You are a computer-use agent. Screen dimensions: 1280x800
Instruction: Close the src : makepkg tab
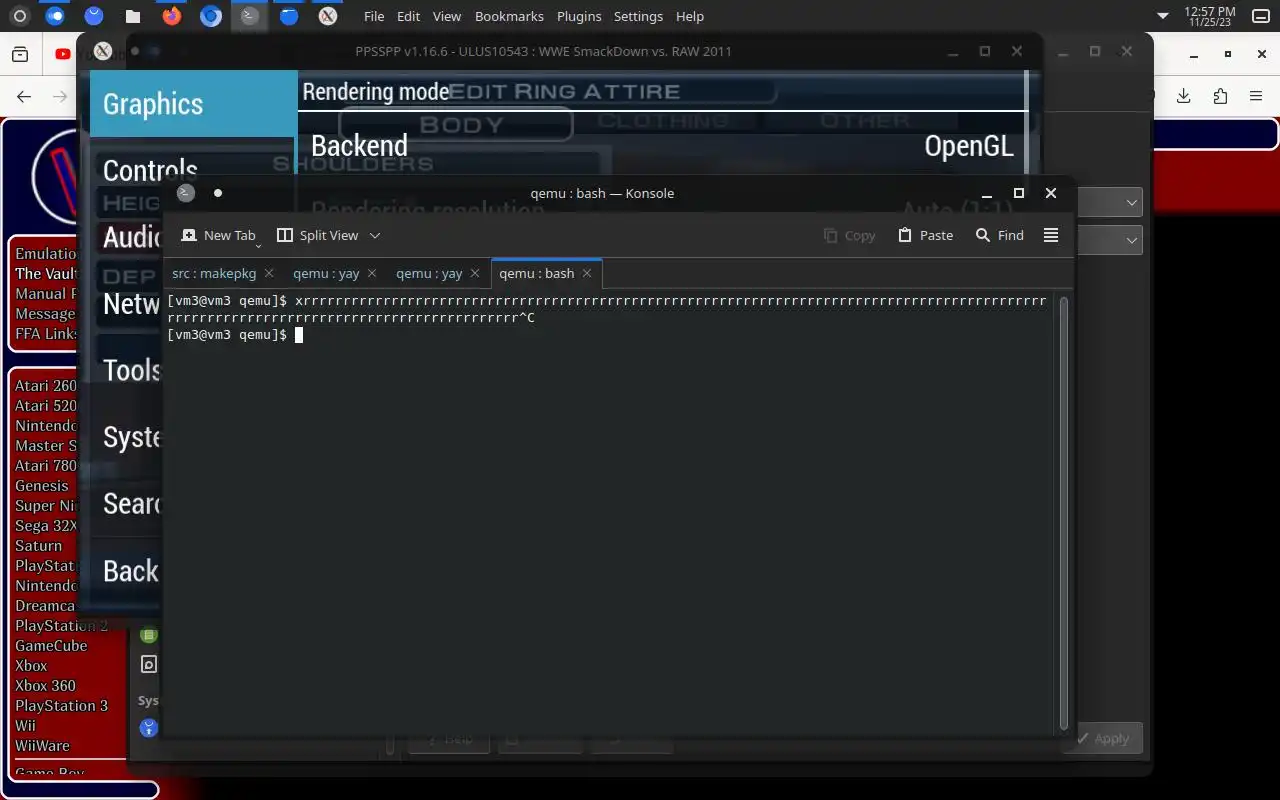pos(269,273)
